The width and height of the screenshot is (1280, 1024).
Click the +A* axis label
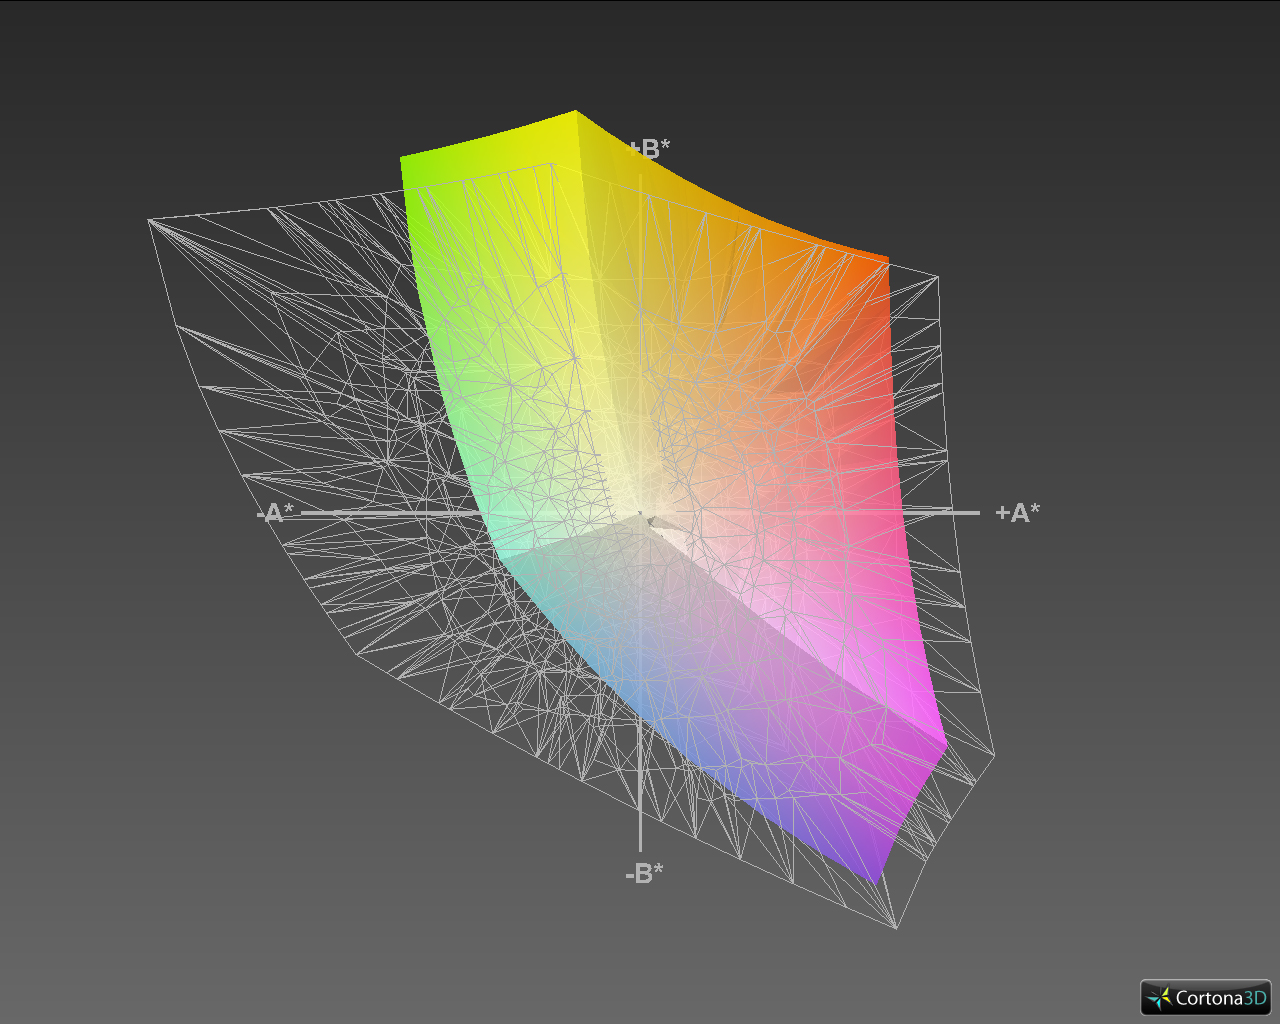click(x=1017, y=513)
